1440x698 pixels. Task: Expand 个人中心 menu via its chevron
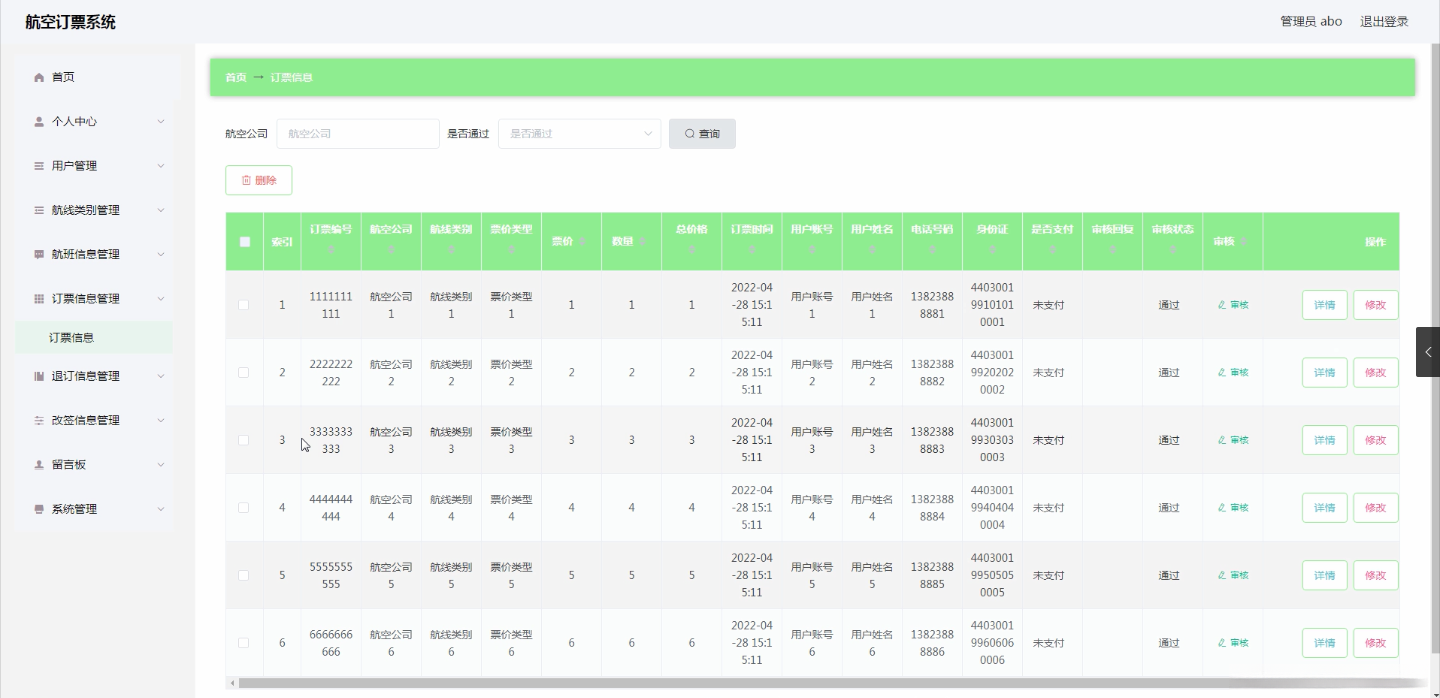click(160, 121)
